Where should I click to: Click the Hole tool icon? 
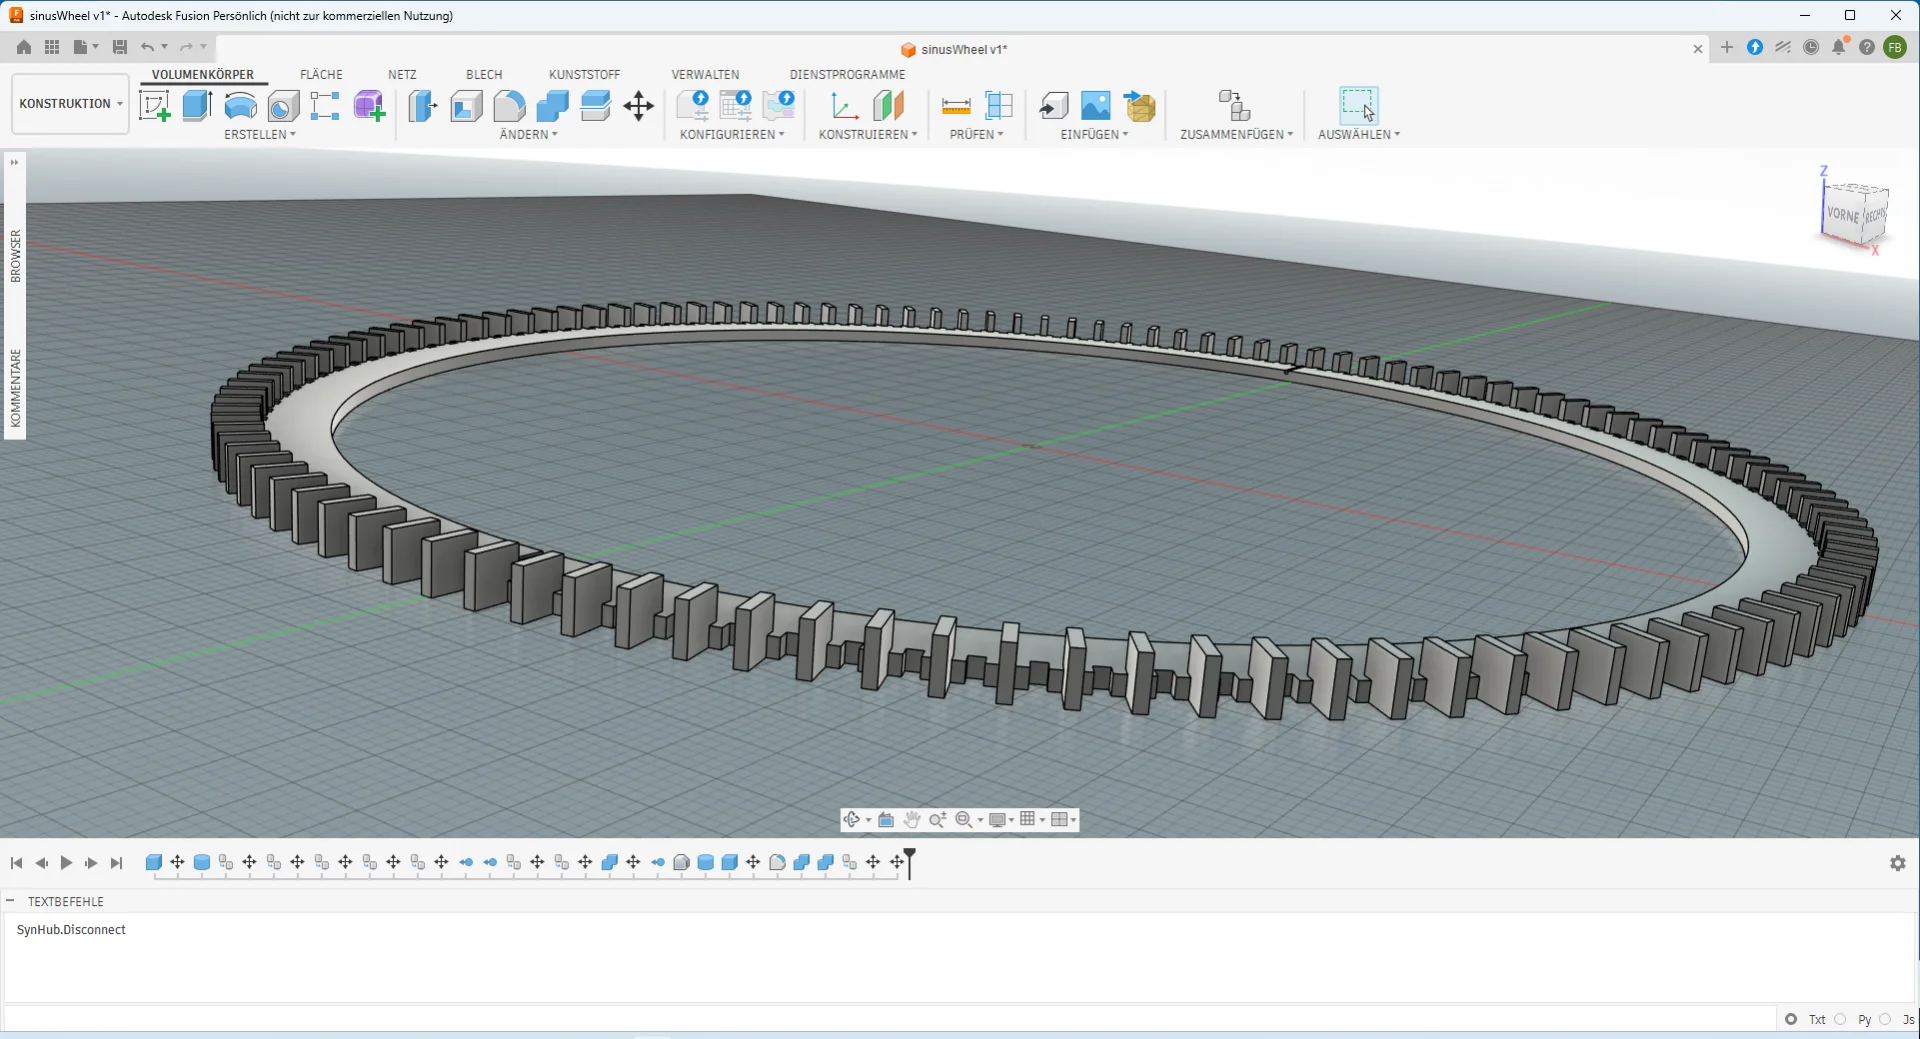(283, 105)
